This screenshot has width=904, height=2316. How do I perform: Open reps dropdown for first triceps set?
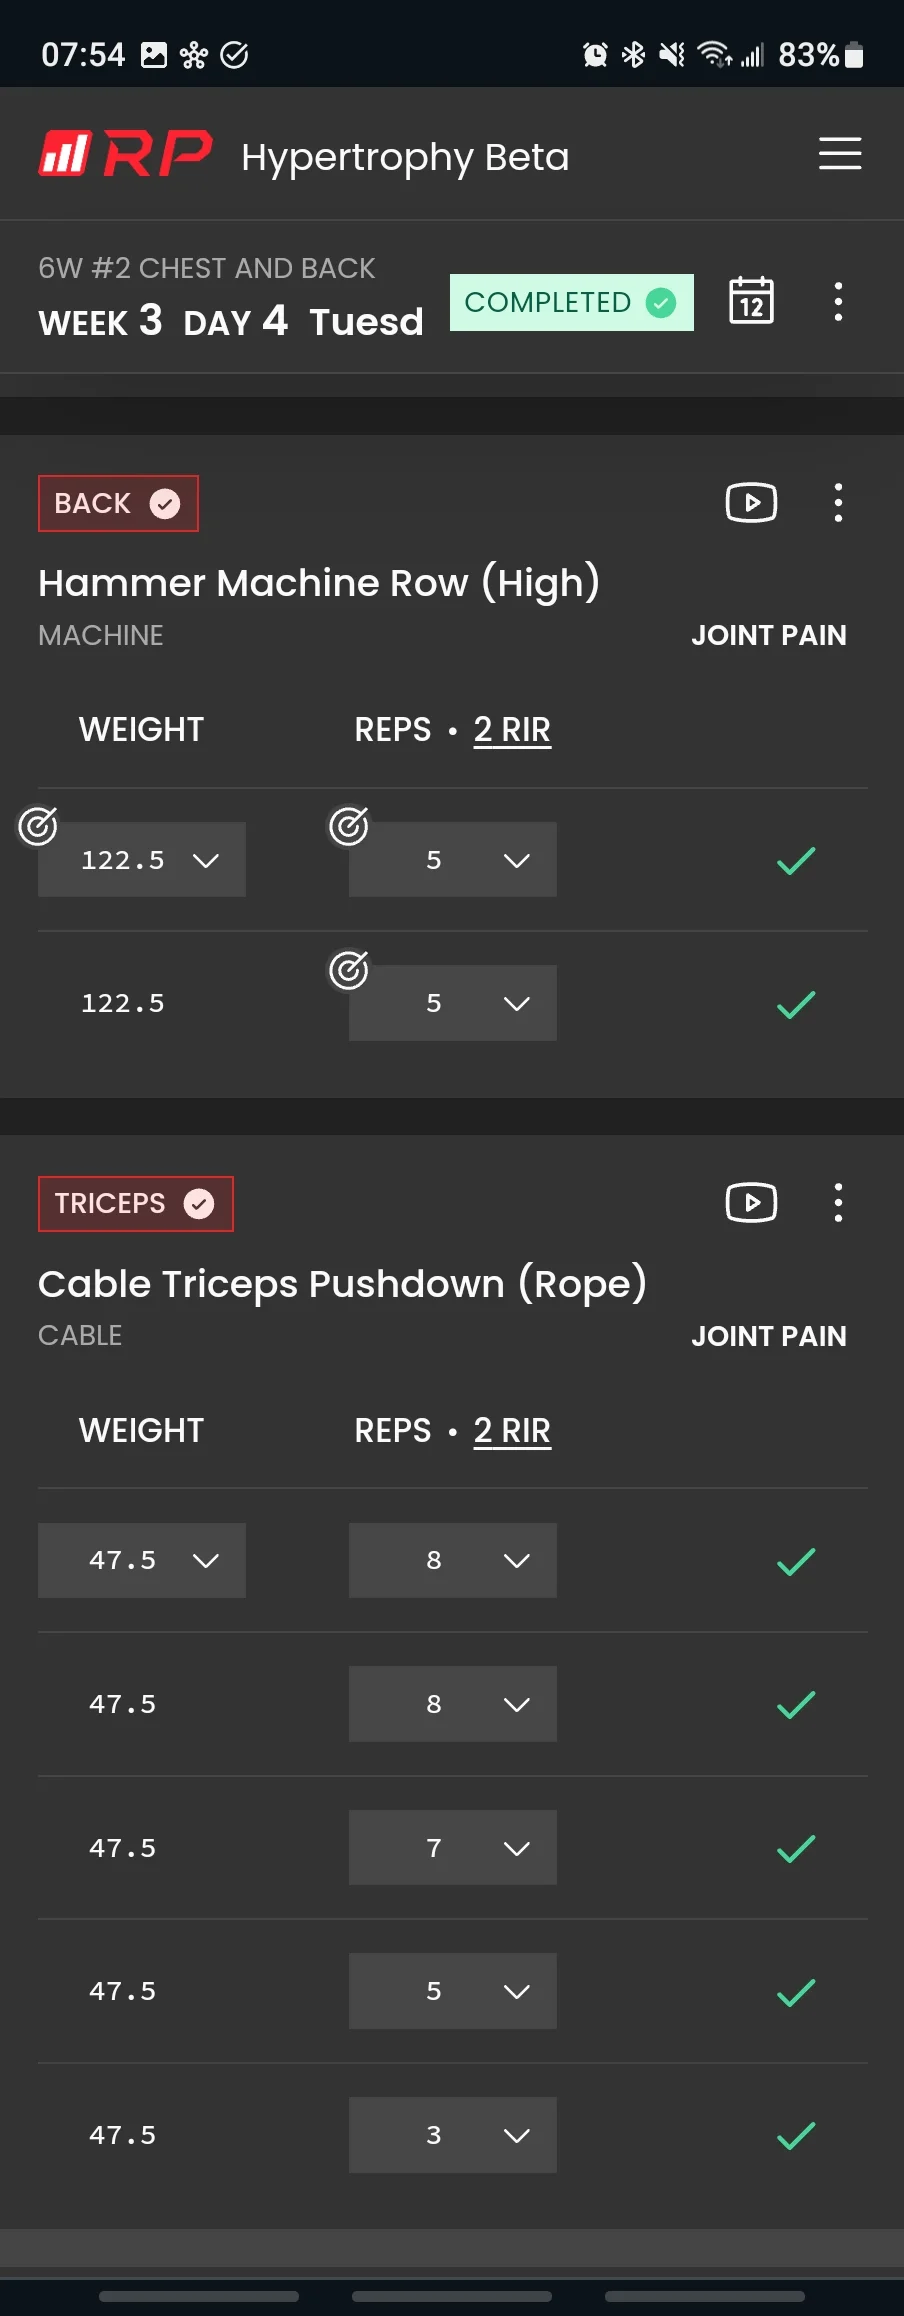[x=452, y=1560]
